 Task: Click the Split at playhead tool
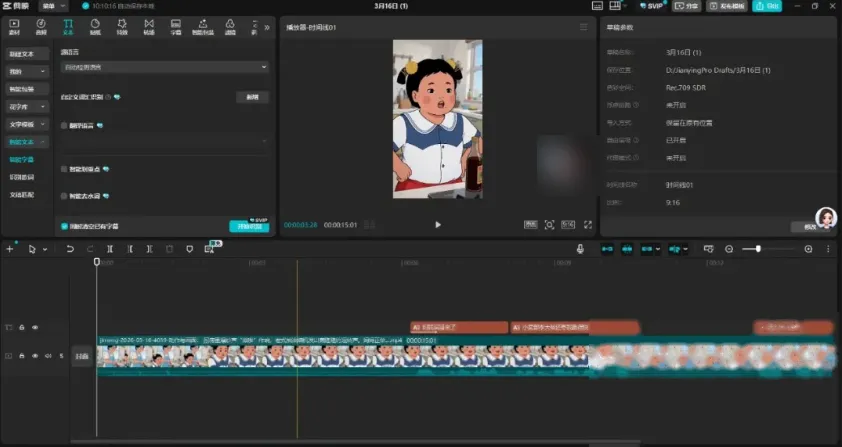[x=110, y=249]
